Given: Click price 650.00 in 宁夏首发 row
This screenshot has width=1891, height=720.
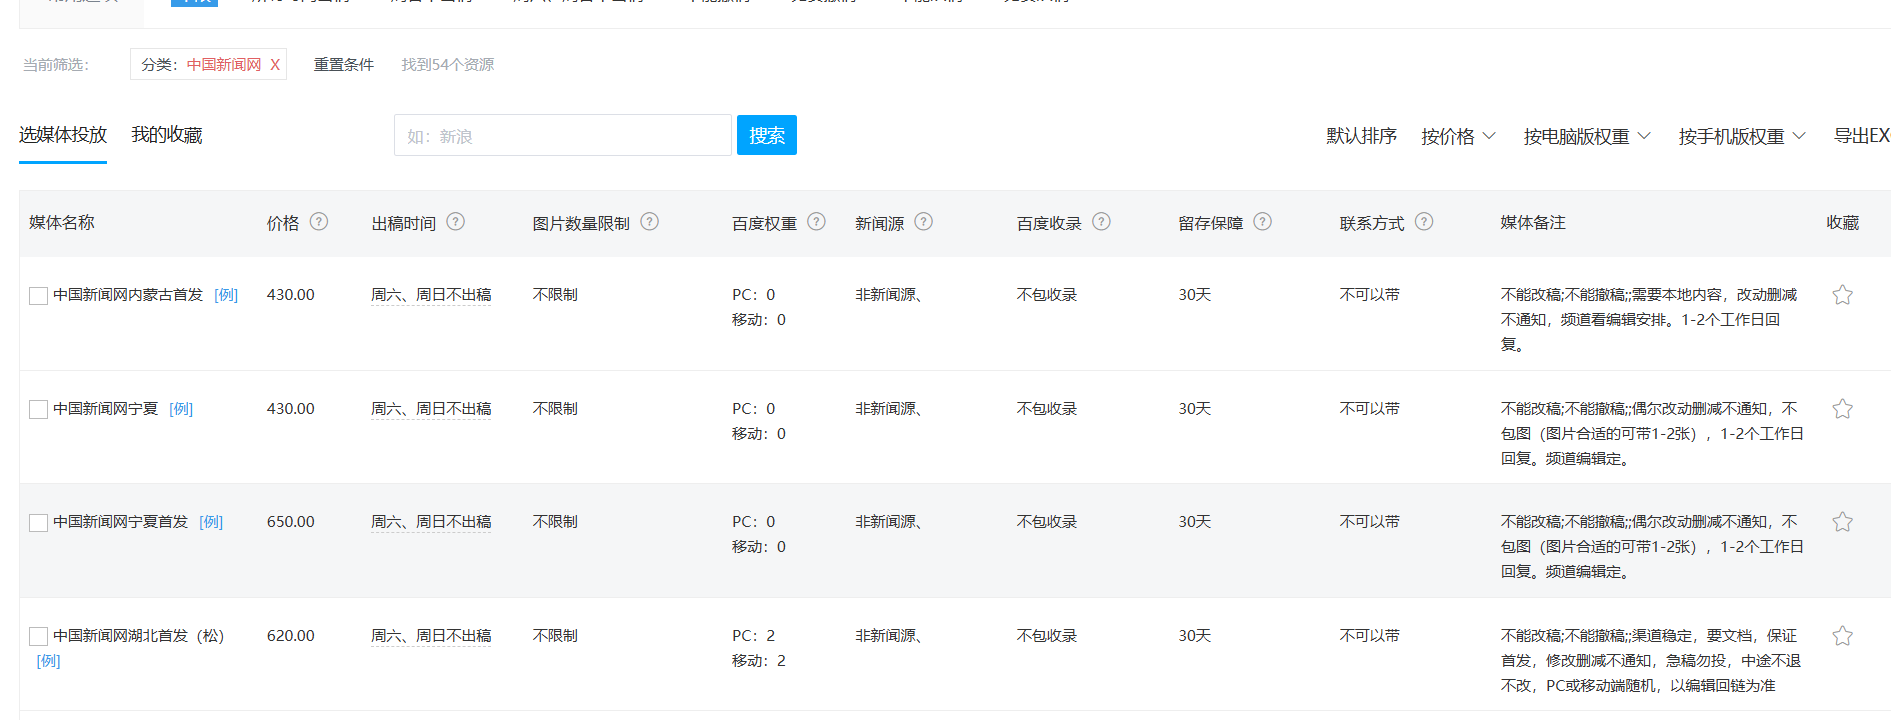Looking at the screenshot, I should pos(291,522).
